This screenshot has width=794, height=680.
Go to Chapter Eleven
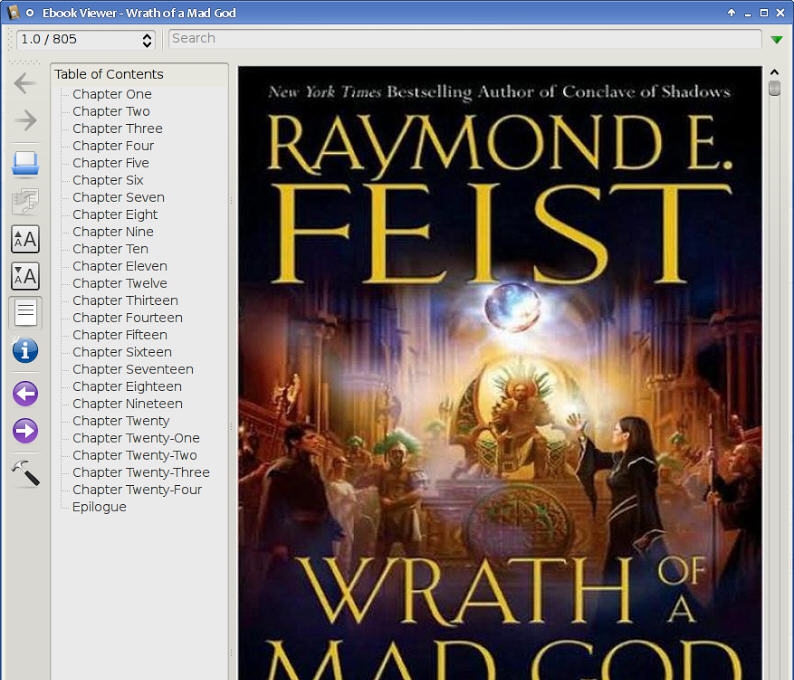[120, 266]
